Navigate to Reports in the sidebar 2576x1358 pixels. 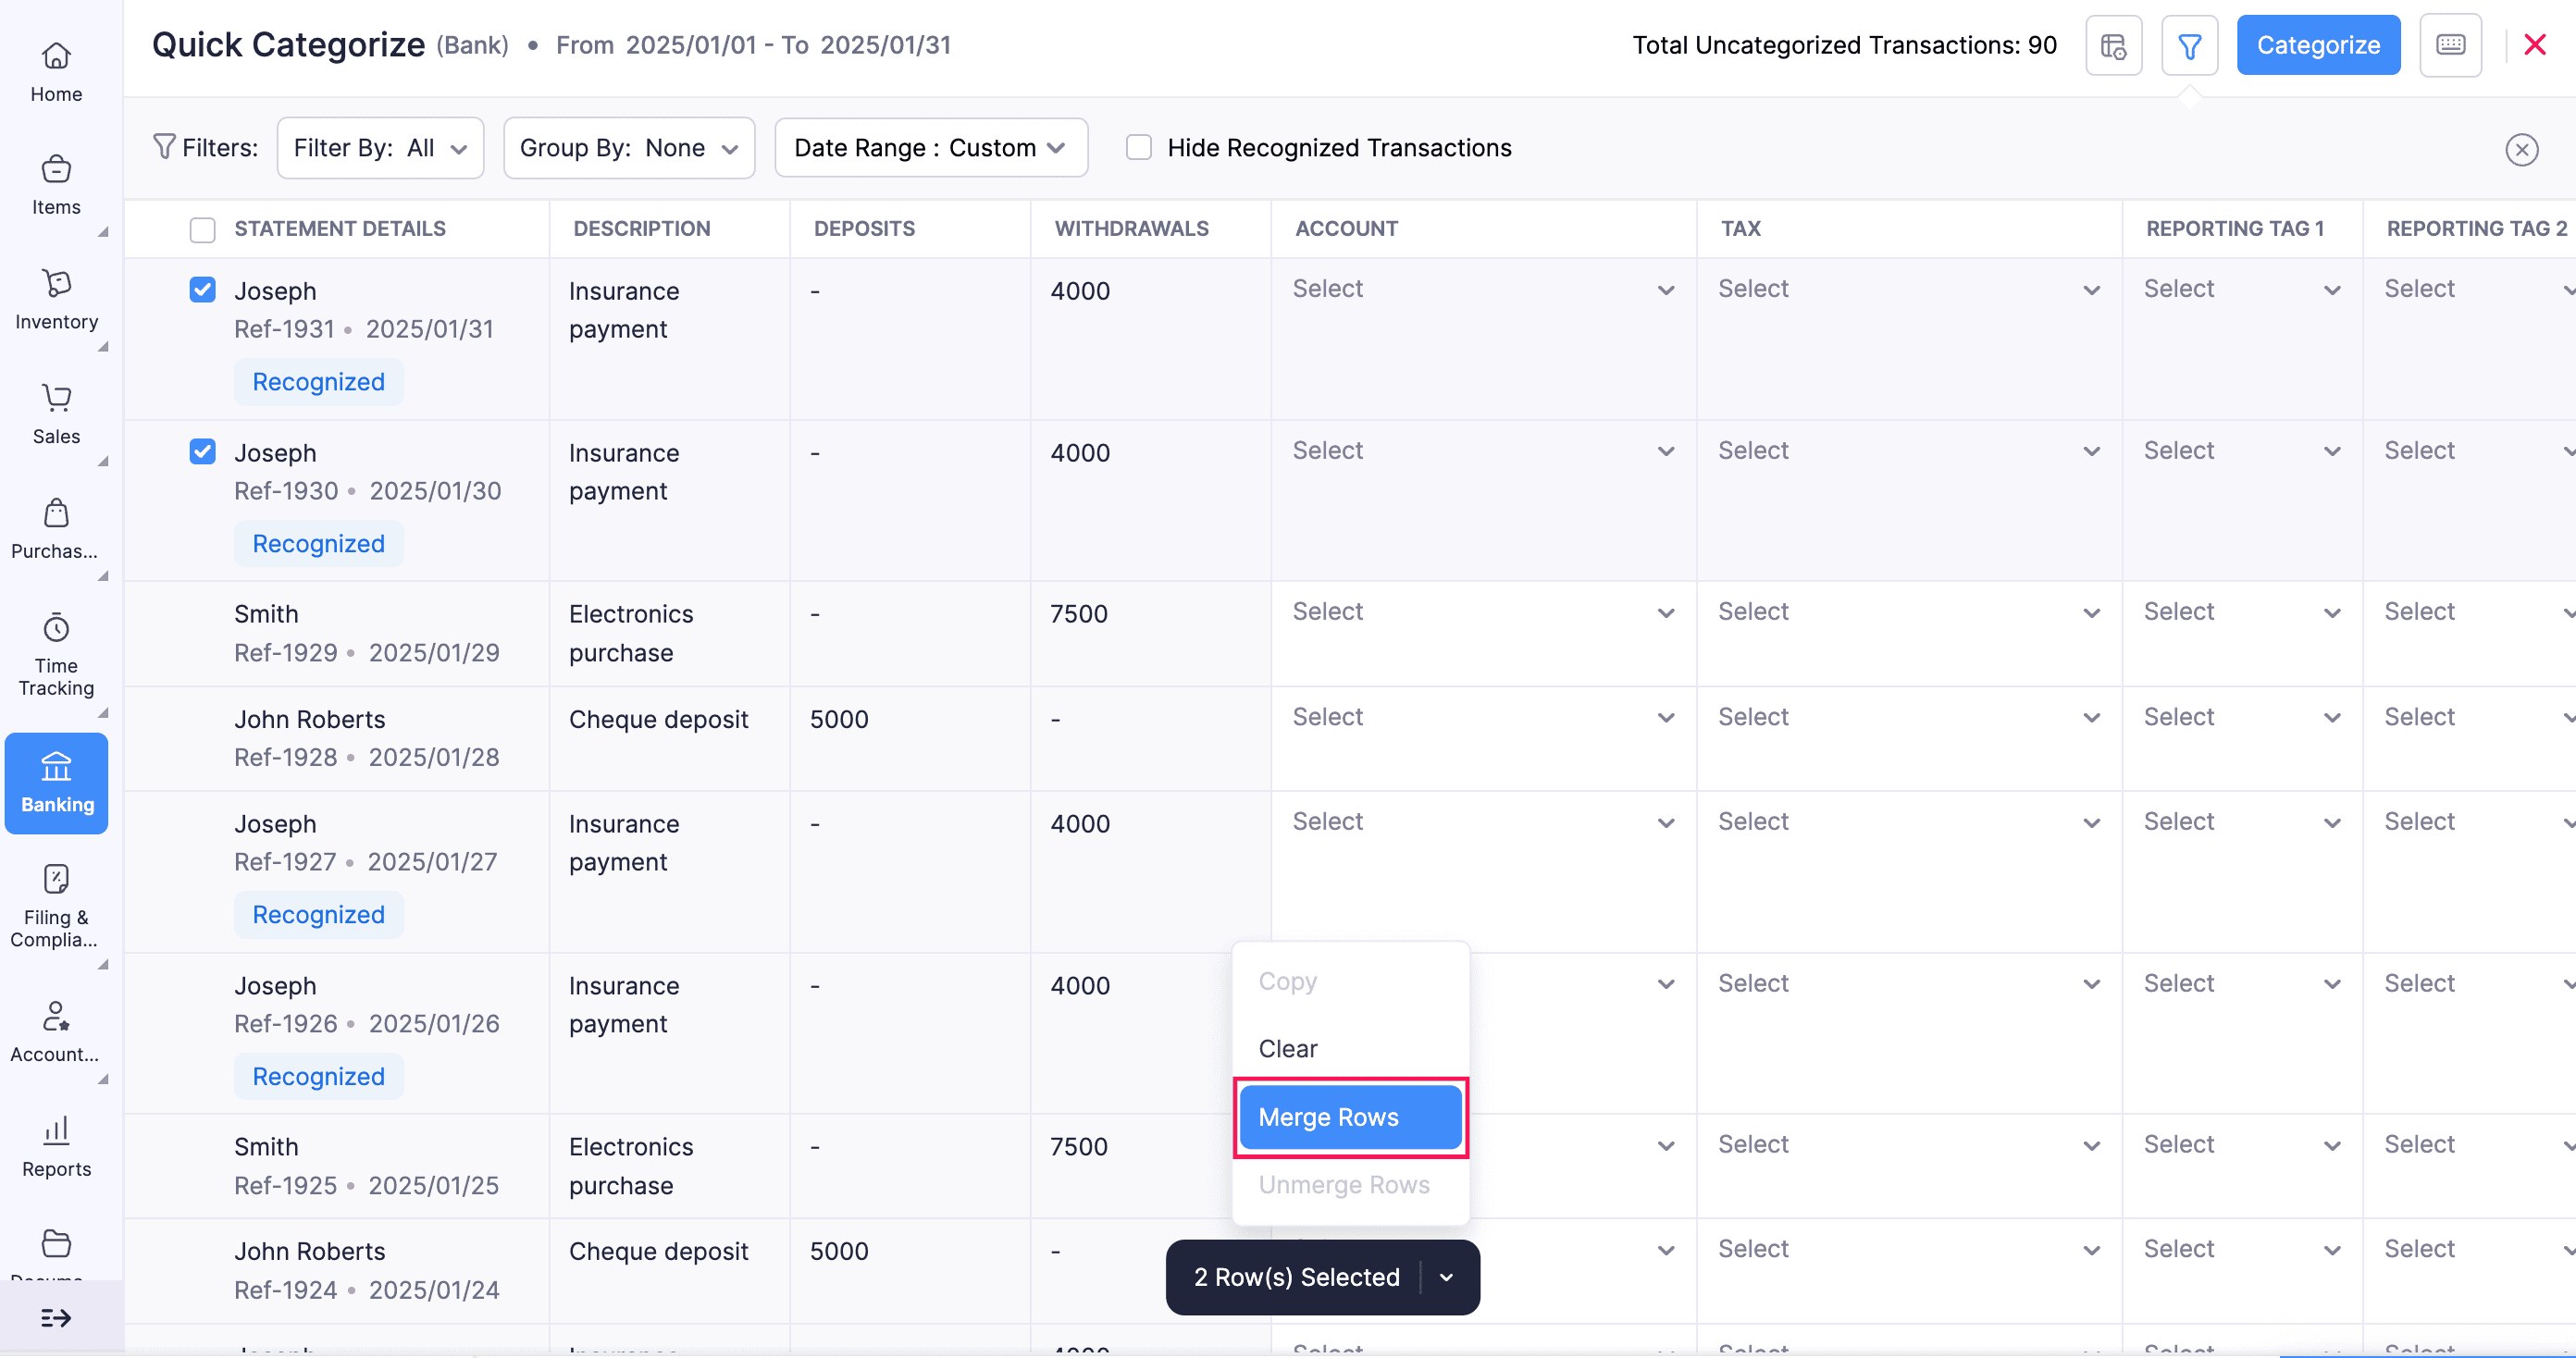coord(56,1147)
